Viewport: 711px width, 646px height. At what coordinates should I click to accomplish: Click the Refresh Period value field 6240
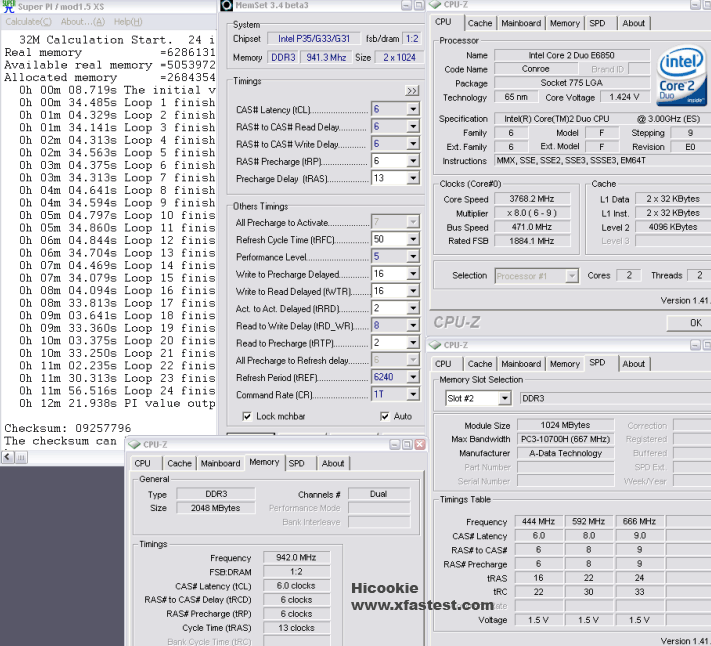click(389, 377)
